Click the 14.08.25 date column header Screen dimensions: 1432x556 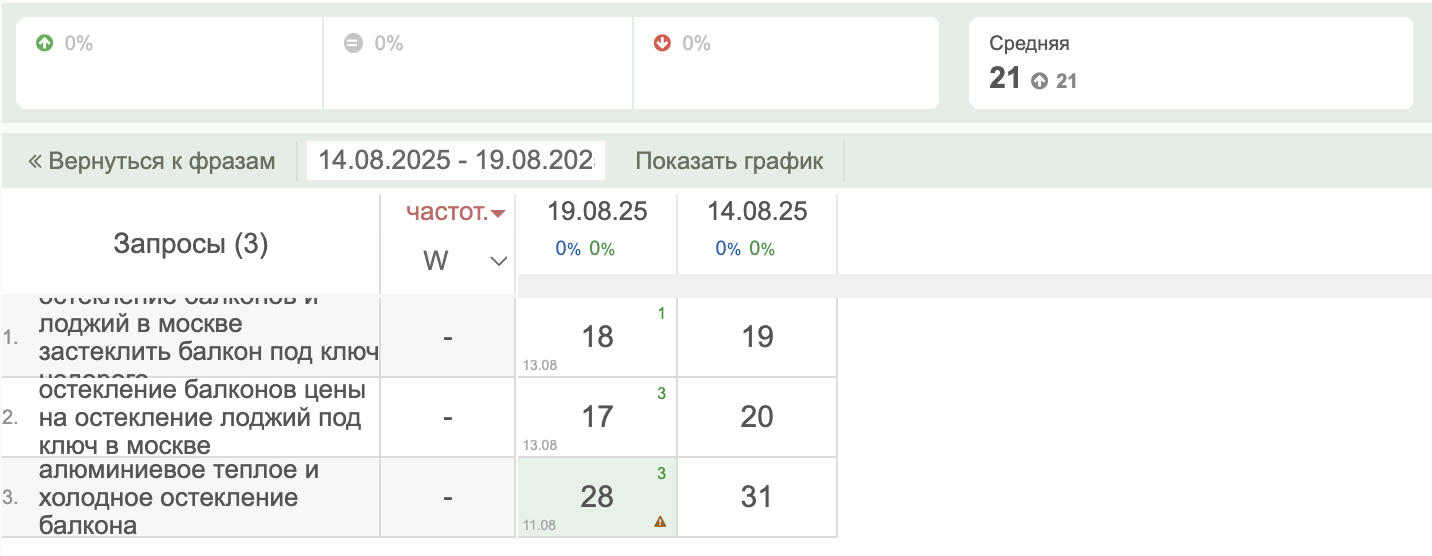pos(757,212)
